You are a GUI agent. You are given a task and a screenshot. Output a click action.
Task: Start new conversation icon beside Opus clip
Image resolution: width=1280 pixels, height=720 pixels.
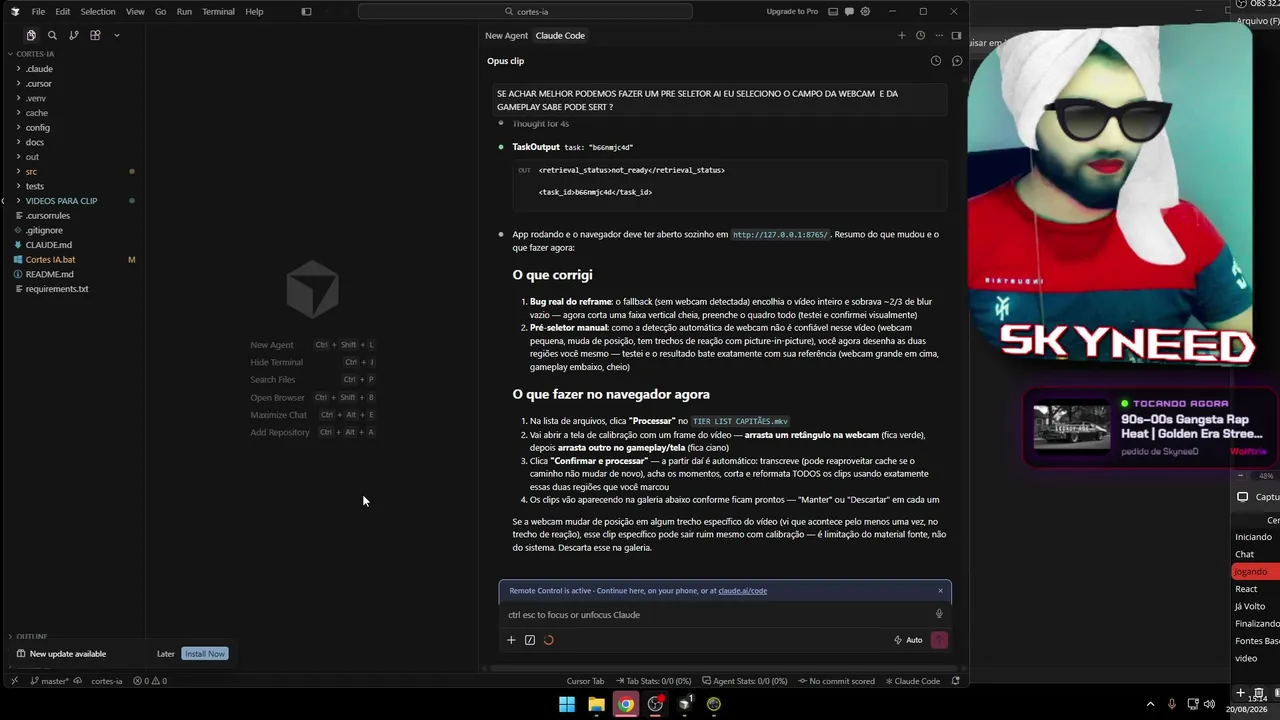tap(957, 61)
